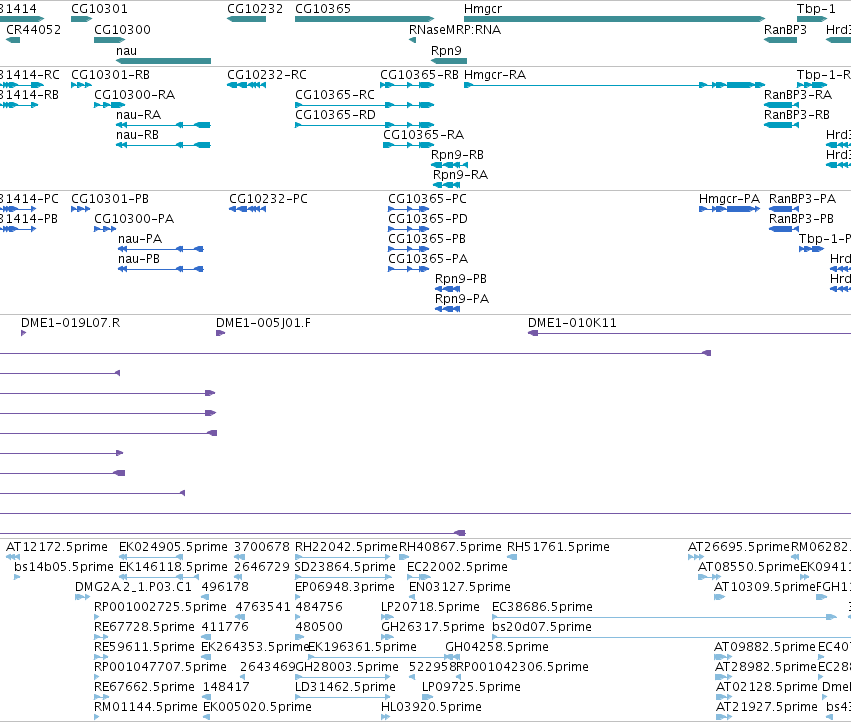Click the AT26695.5prime EST label
The image size is (851, 722).
point(739,547)
